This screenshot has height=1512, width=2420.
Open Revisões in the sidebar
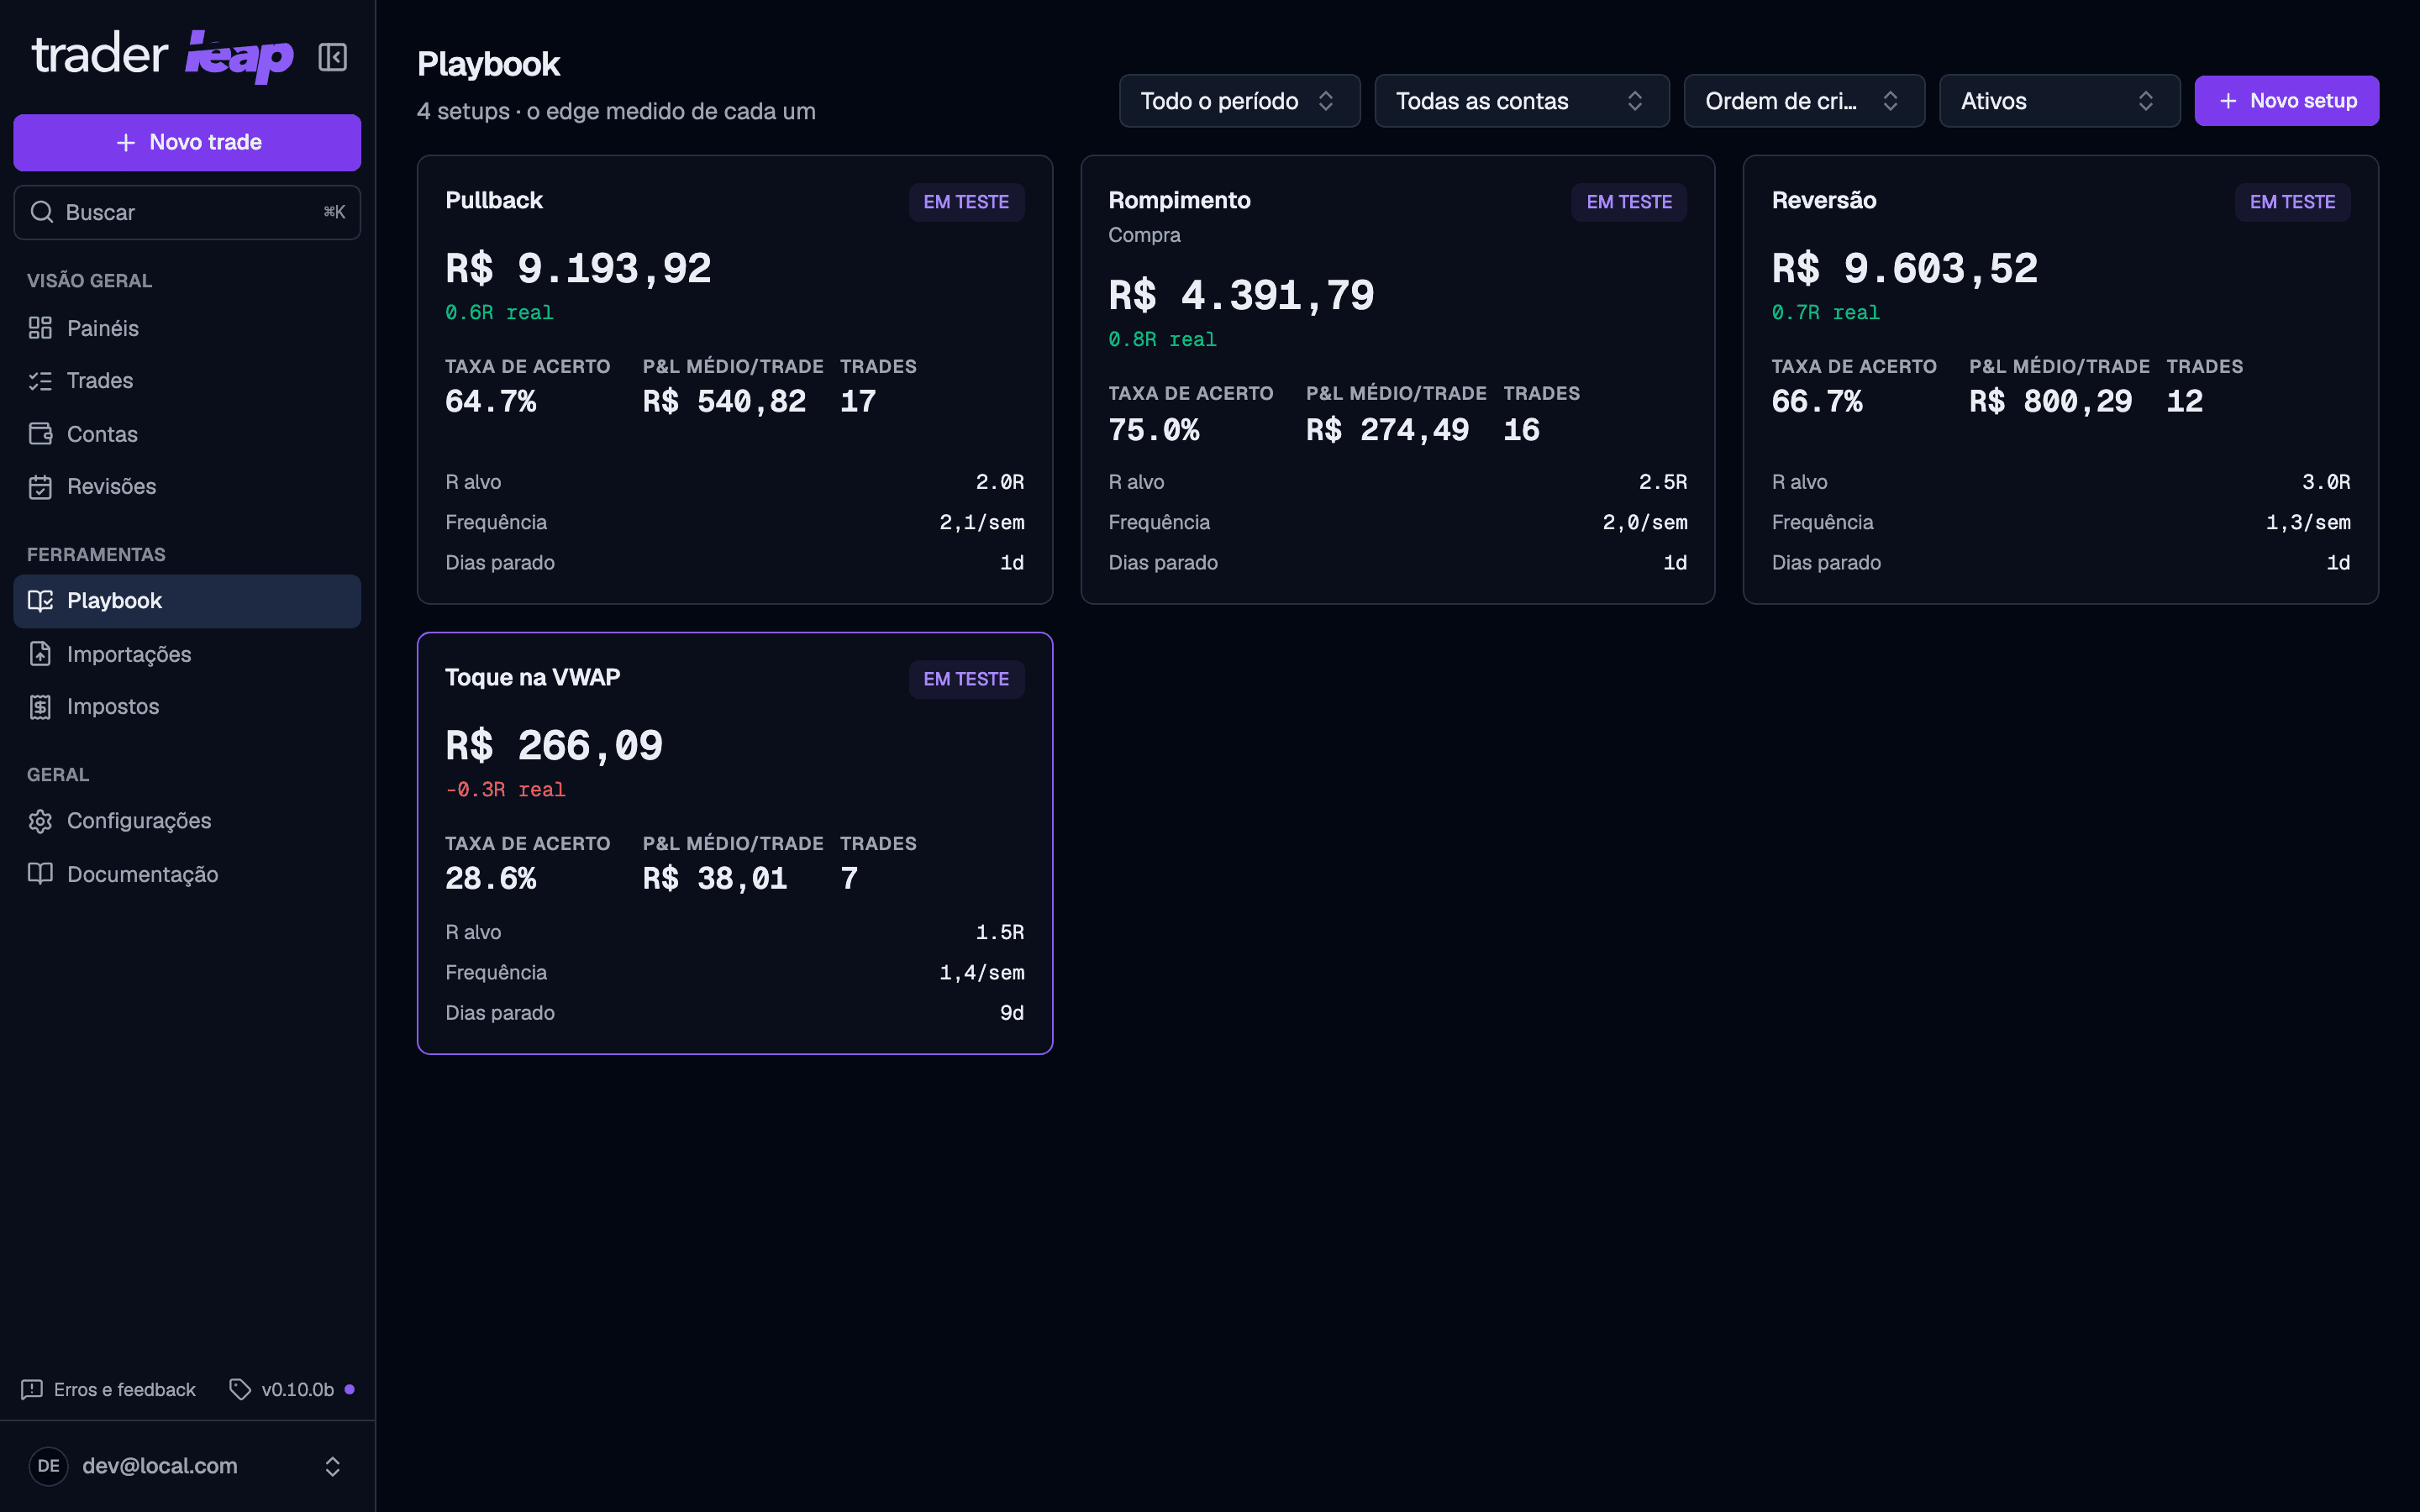coord(187,487)
